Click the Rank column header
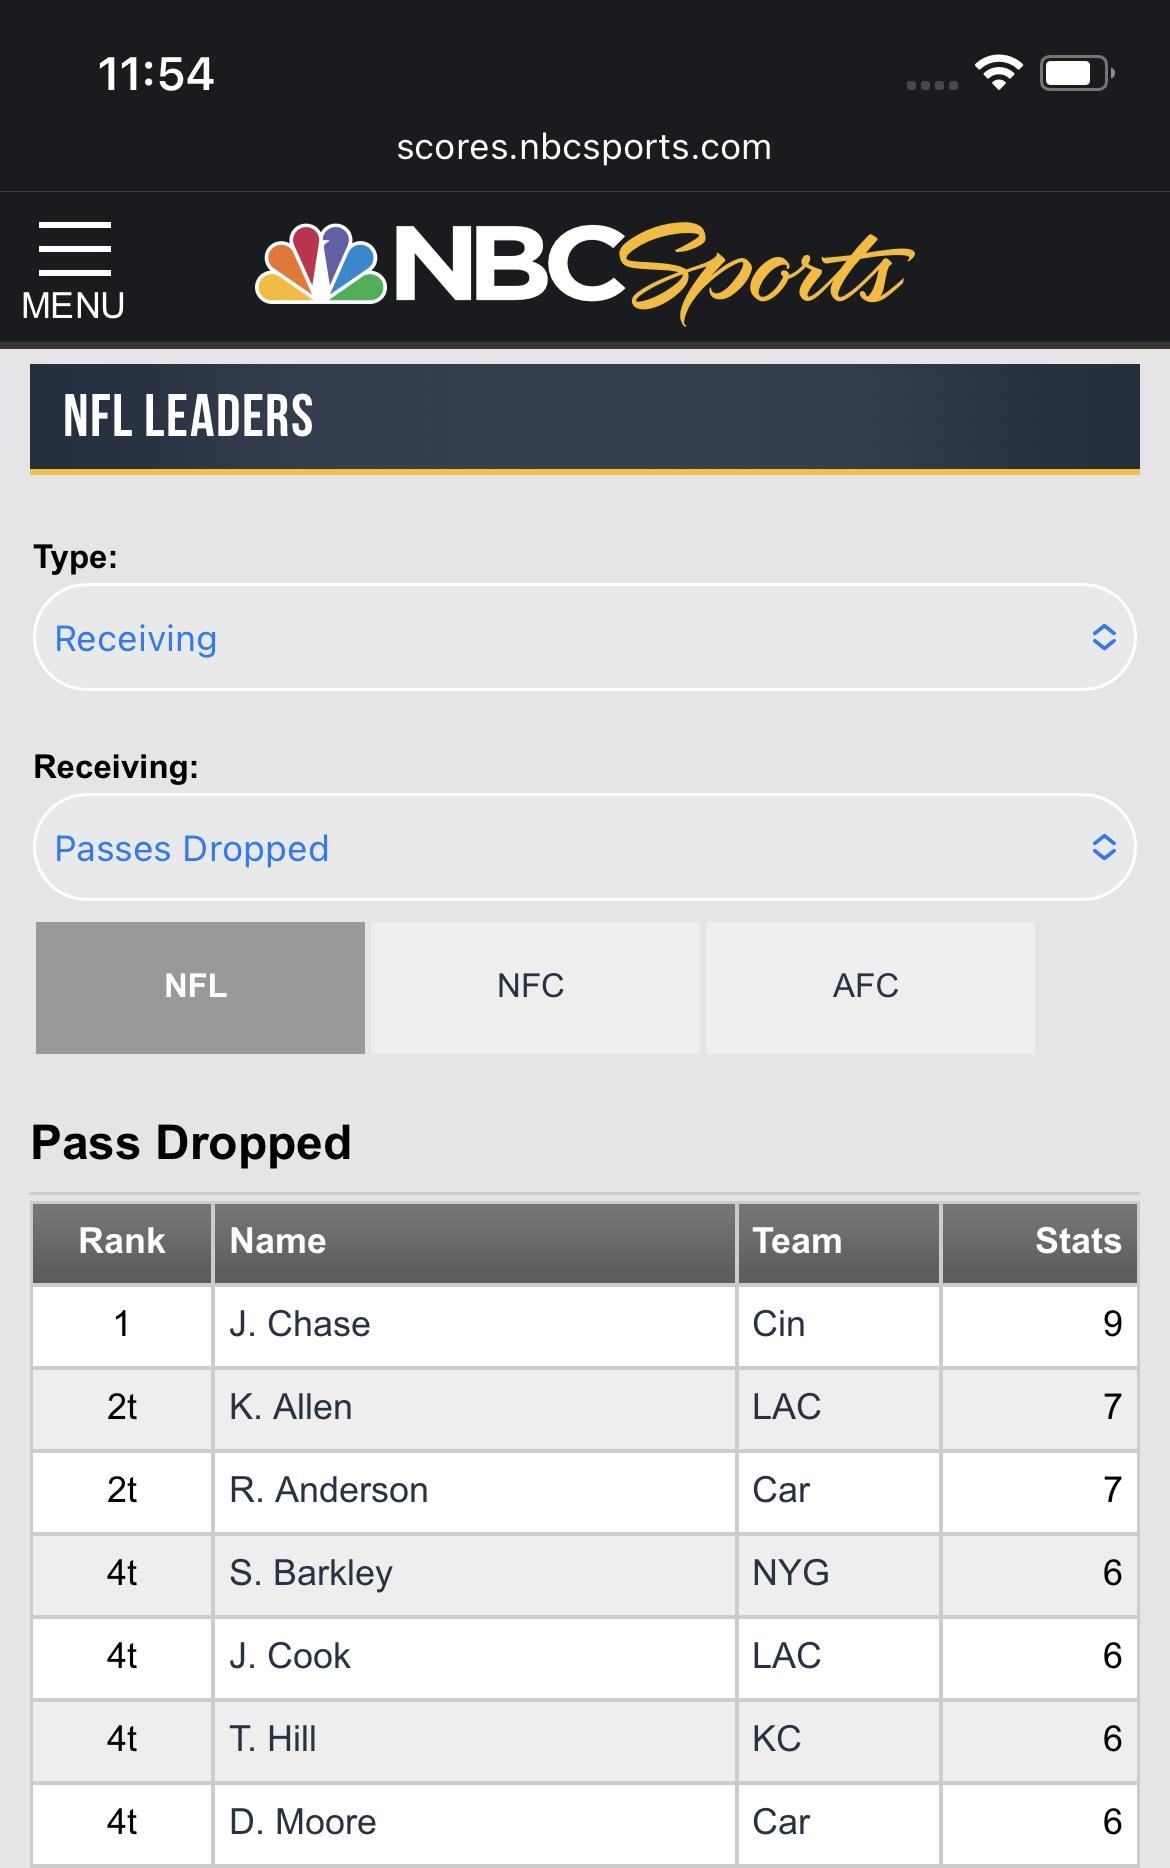This screenshot has height=1868, width=1170. click(x=122, y=1242)
